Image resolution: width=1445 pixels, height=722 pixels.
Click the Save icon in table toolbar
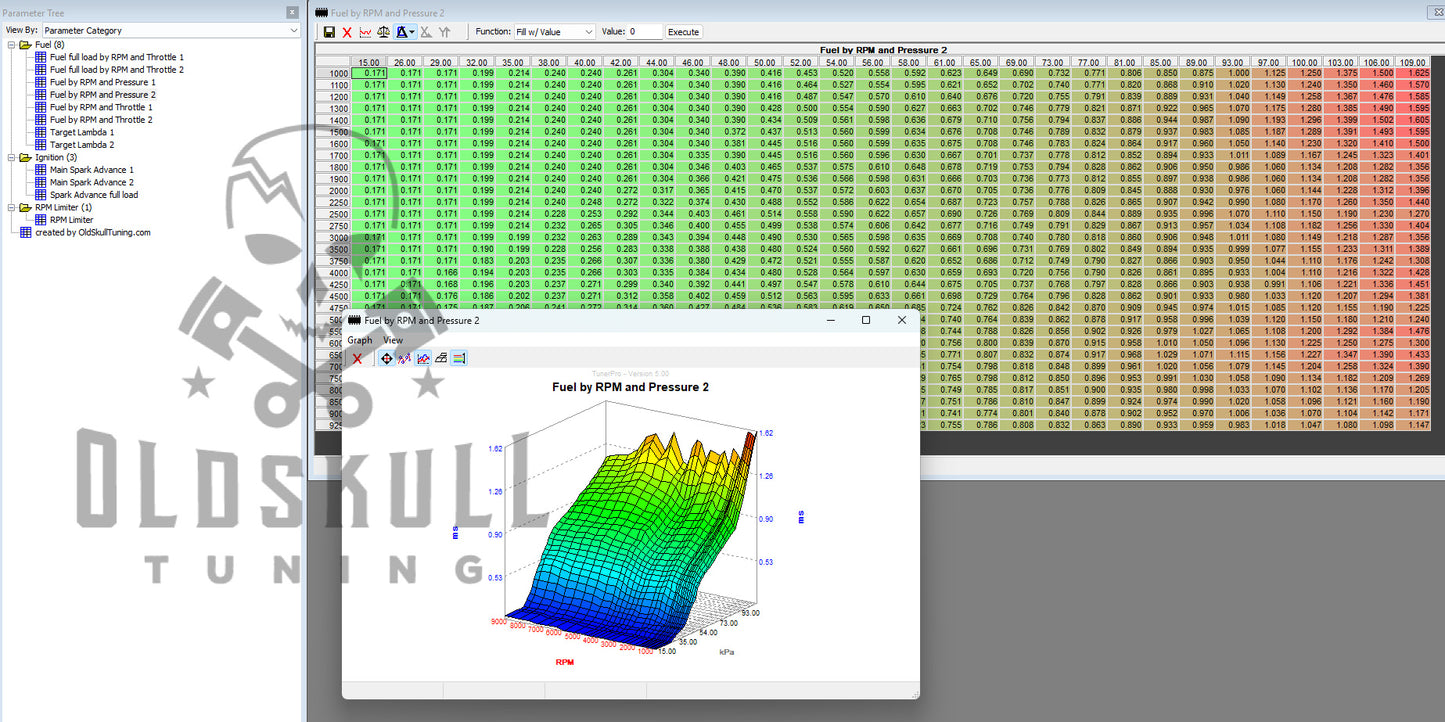tap(329, 32)
